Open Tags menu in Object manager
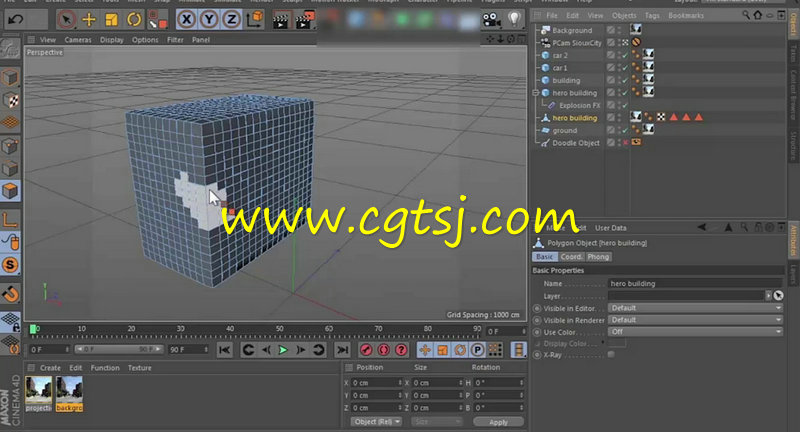800x432 pixels. [652, 15]
